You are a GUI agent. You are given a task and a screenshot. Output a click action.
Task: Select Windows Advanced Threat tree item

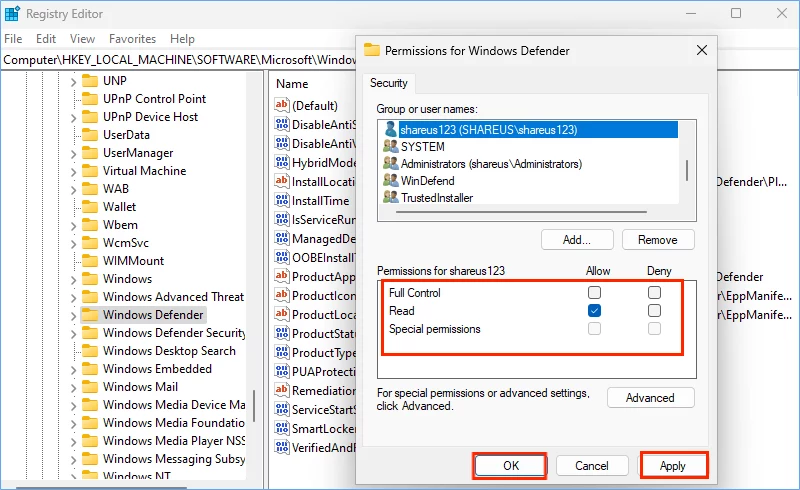tap(173, 297)
